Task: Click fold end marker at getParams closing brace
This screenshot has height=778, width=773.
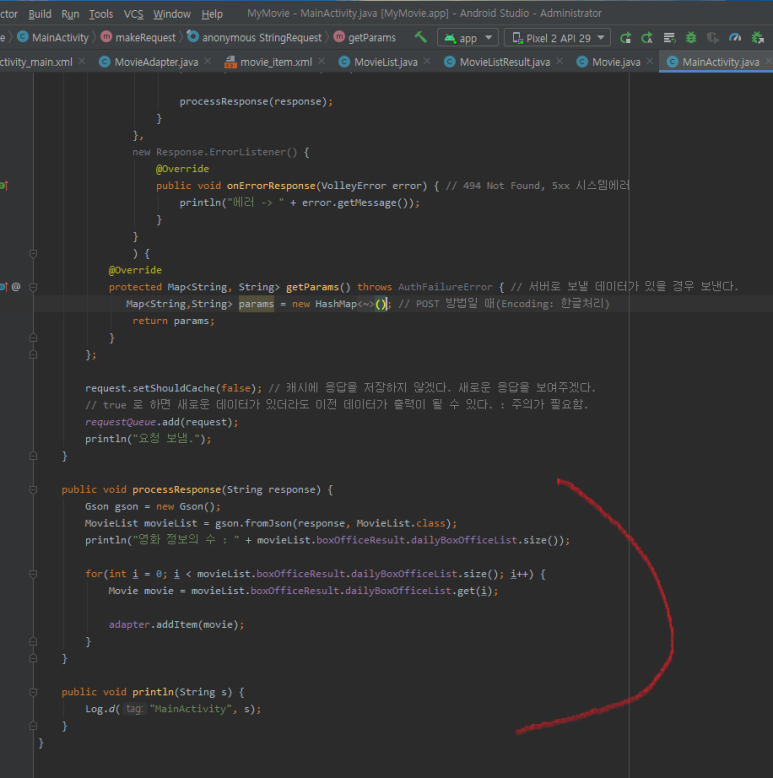Action: [33, 338]
